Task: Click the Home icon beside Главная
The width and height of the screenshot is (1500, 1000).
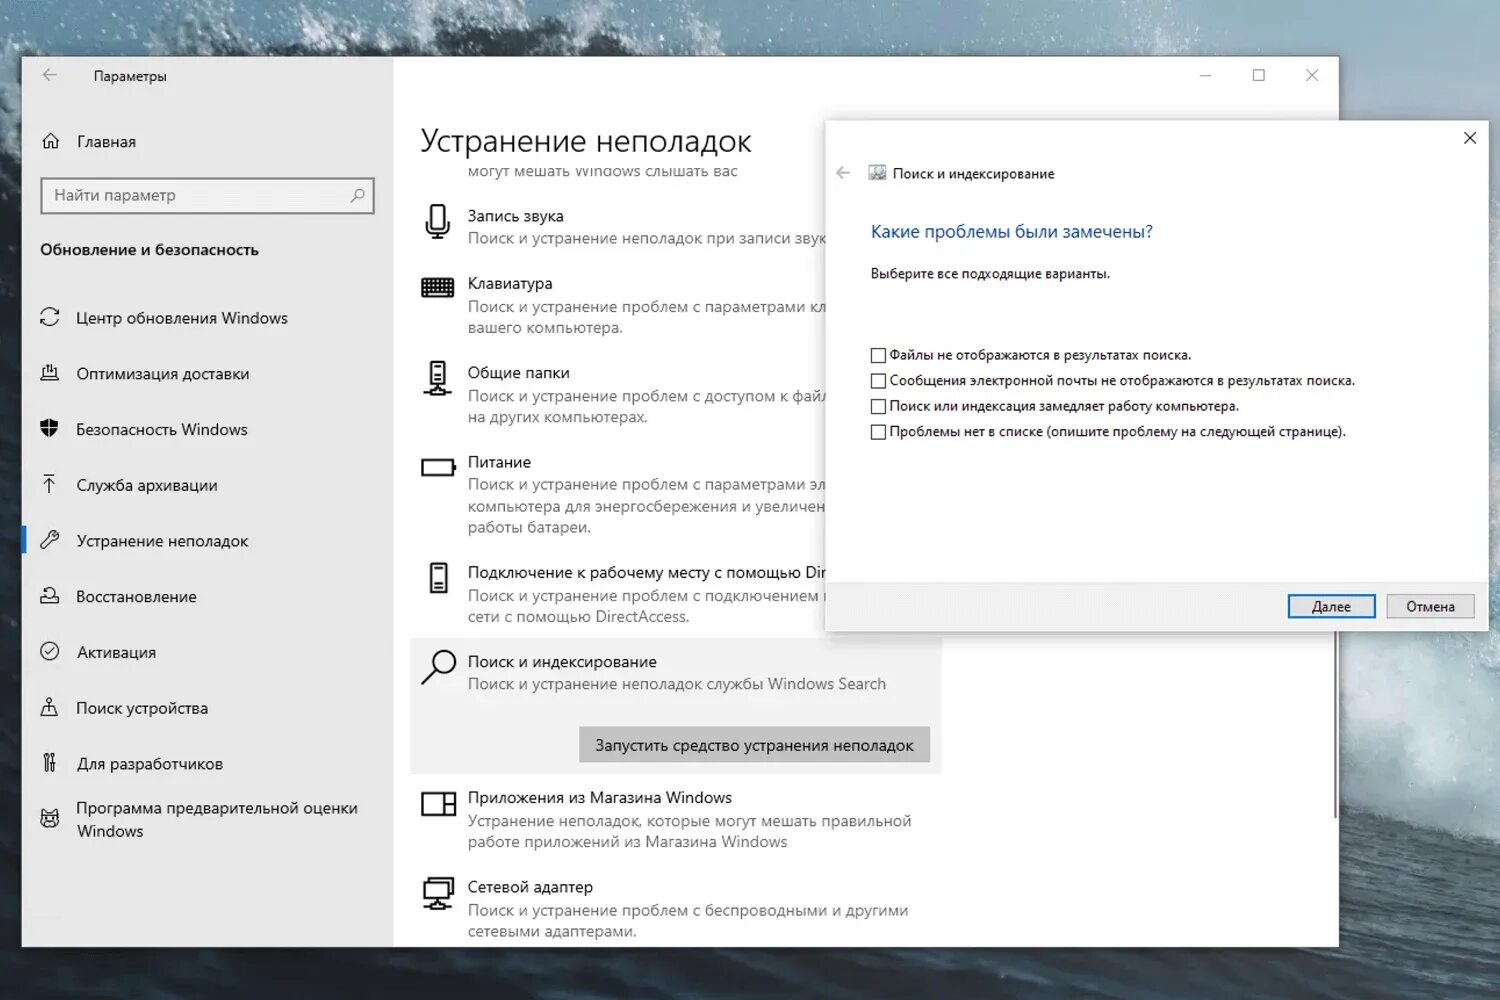Action: tap(51, 141)
